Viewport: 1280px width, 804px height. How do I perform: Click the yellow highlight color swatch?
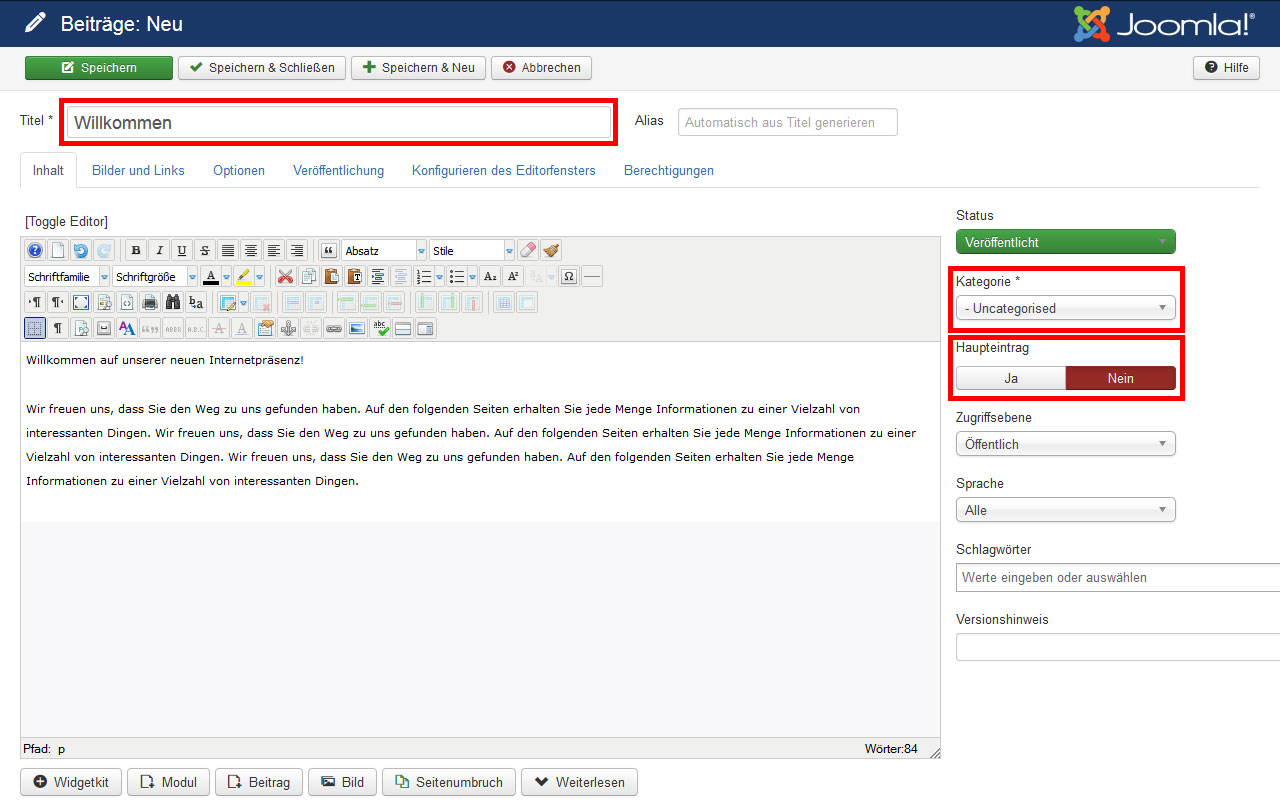tap(243, 277)
